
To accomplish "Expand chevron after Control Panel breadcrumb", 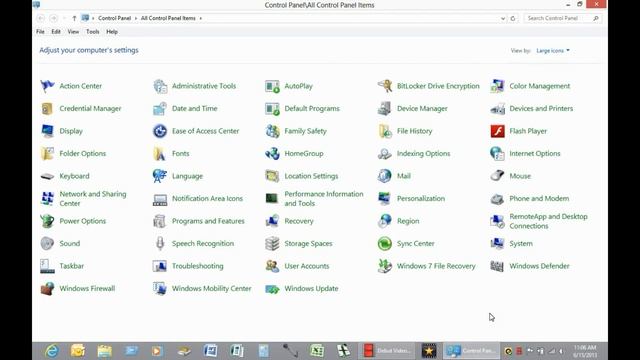I will tap(136, 18).
